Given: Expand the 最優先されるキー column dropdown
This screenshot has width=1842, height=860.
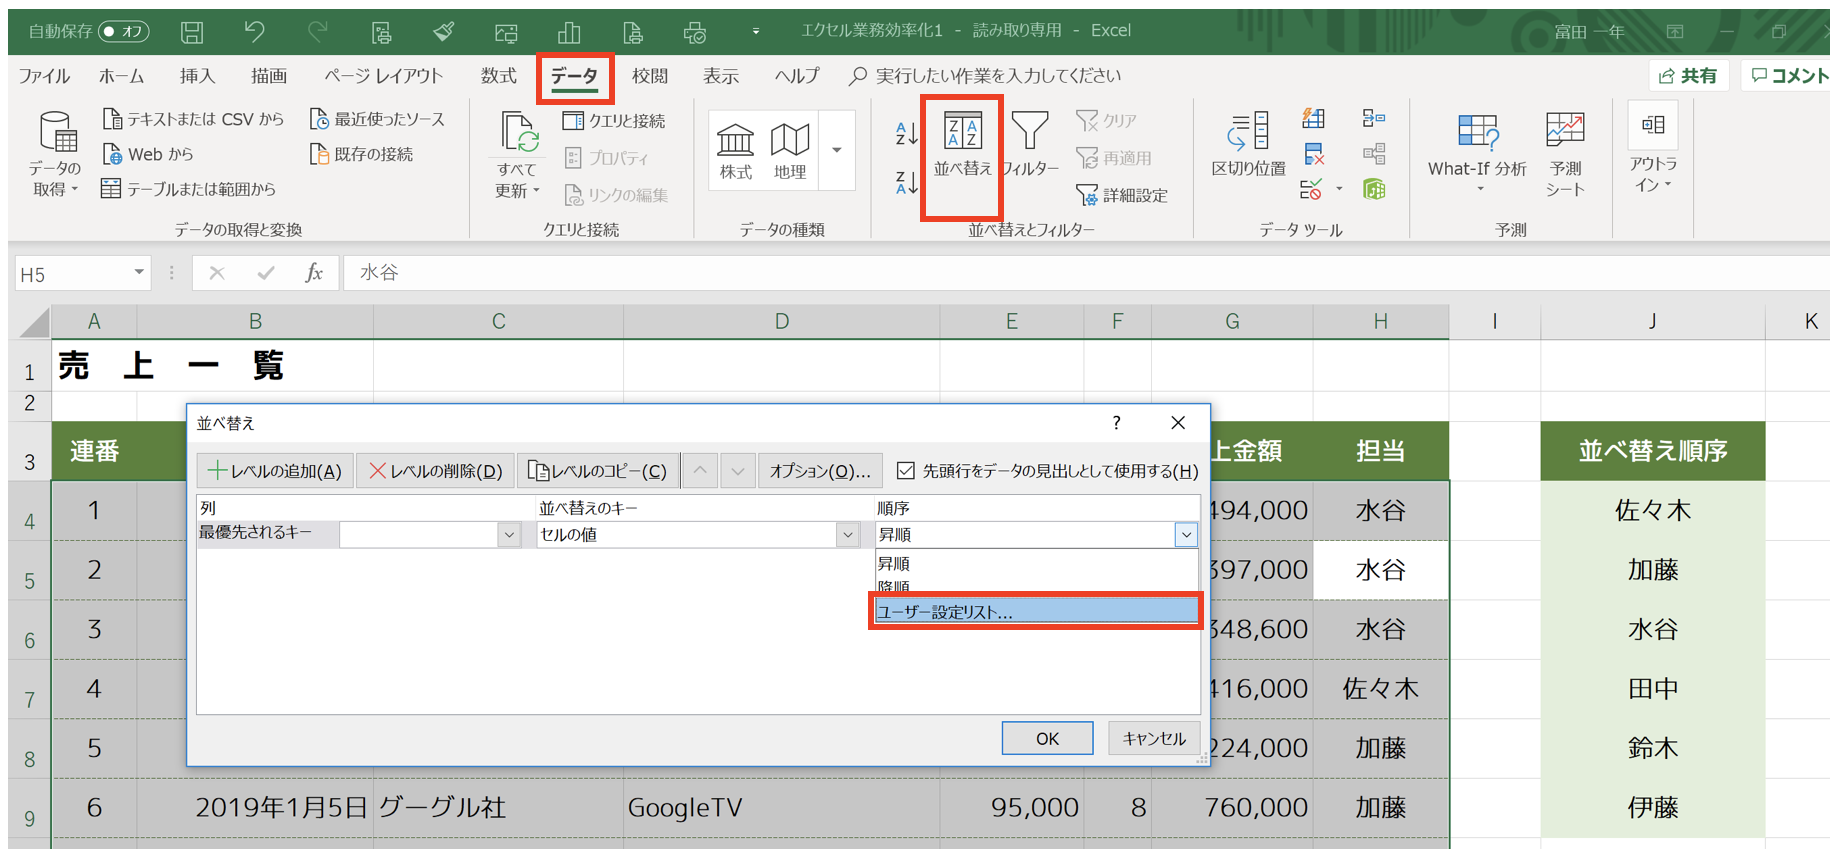Looking at the screenshot, I should click(509, 535).
